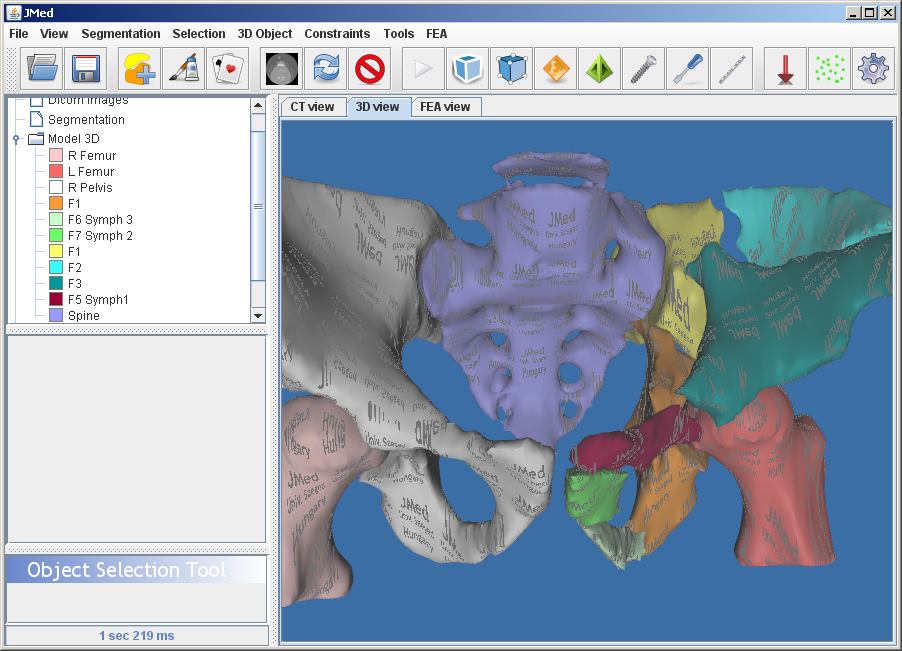Screen dimensions: 902x651
Task: Open the Constraints menu
Action: (x=337, y=34)
